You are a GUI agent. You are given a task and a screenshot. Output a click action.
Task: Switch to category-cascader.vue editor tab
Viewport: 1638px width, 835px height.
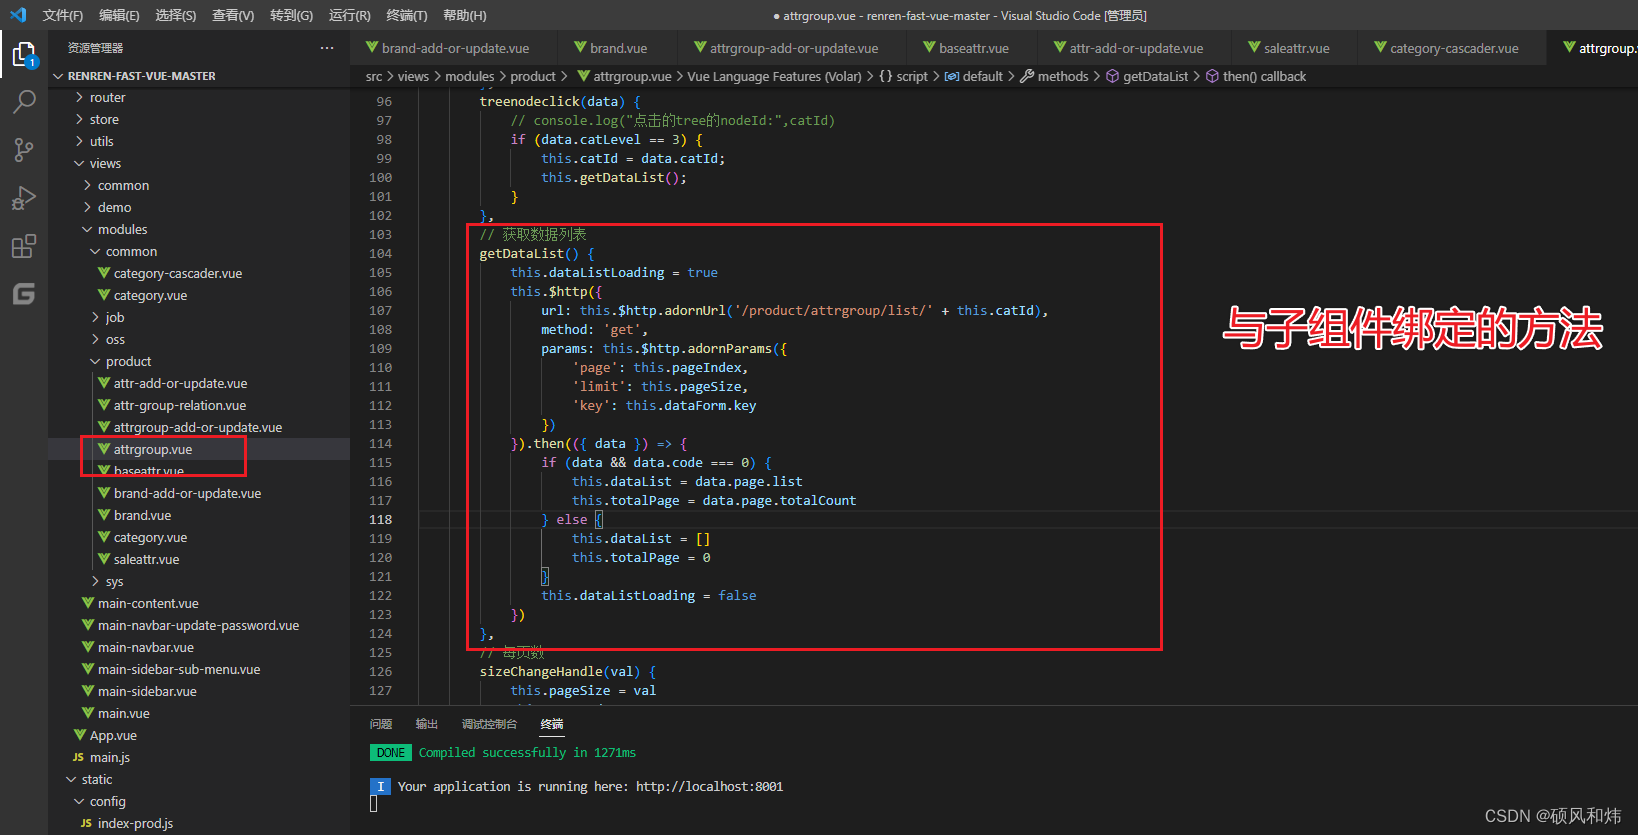pos(1454,48)
